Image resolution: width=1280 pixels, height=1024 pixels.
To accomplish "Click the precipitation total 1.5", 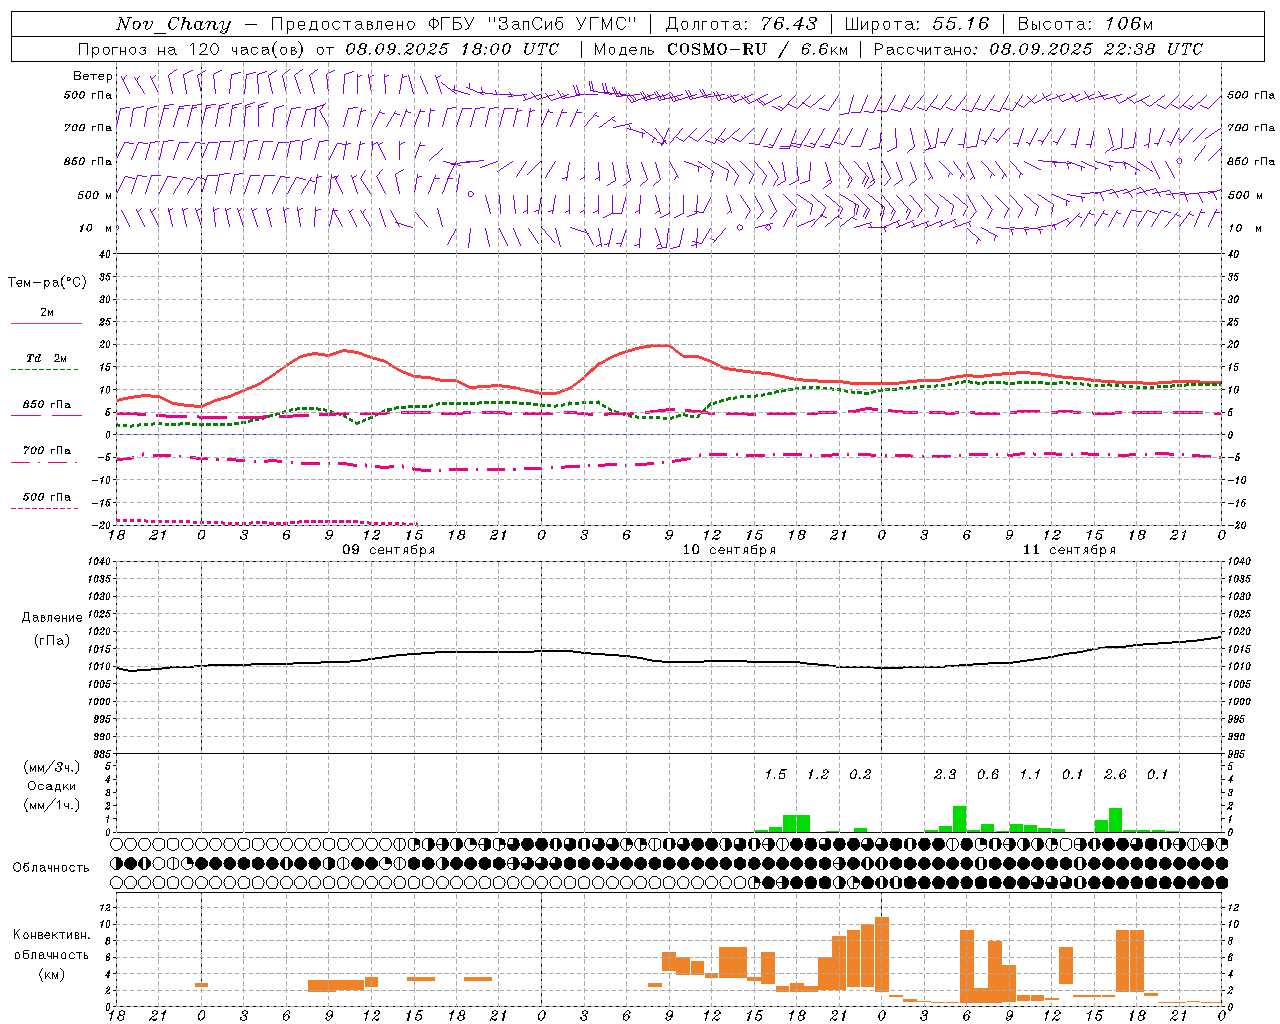I will [775, 774].
